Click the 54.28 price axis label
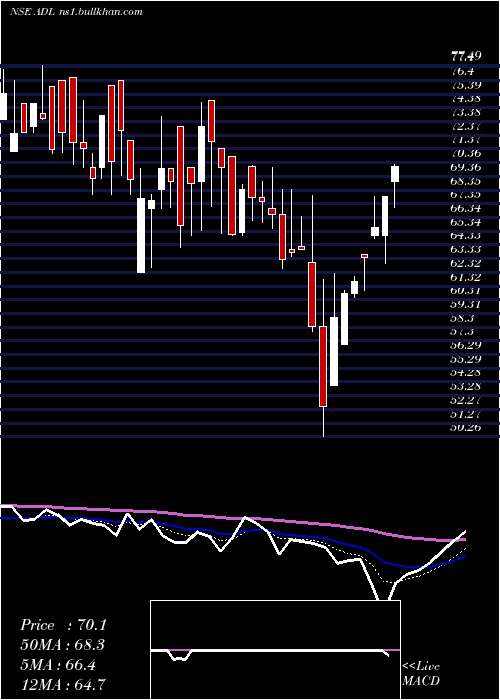This screenshot has height=700, width=500. (x=466, y=373)
